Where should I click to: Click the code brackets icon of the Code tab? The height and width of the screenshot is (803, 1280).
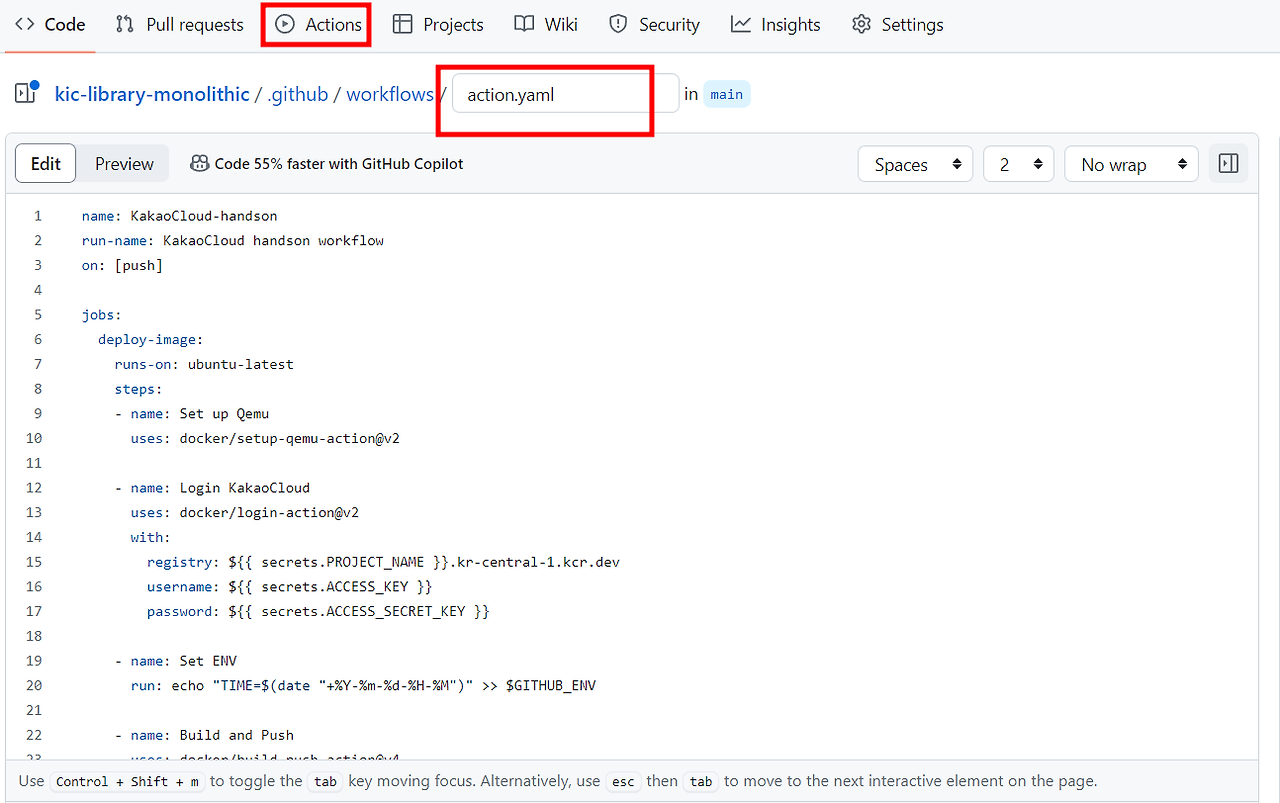[25, 25]
